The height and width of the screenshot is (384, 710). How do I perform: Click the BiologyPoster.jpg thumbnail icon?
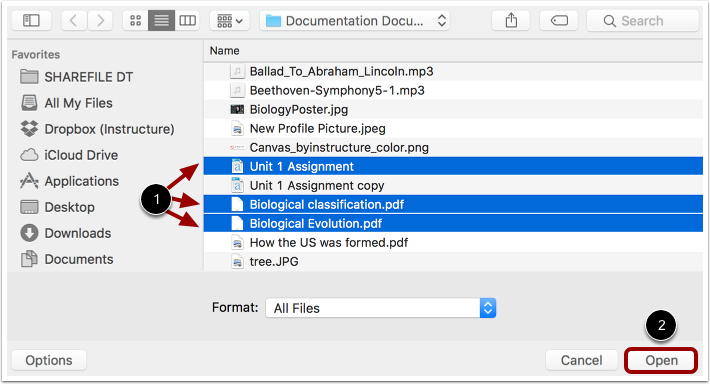[237, 110]
